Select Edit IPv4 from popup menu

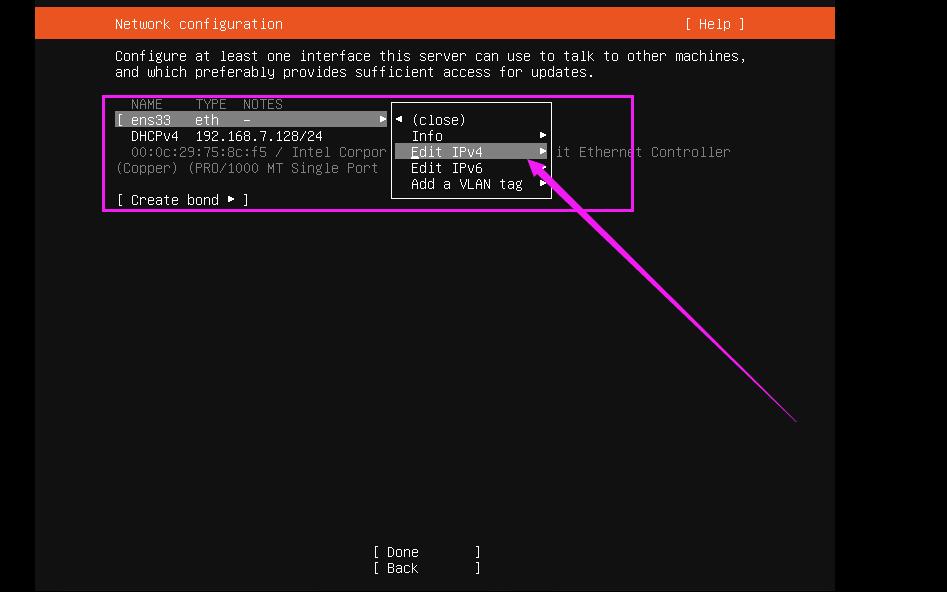click(x=447, y=152)
